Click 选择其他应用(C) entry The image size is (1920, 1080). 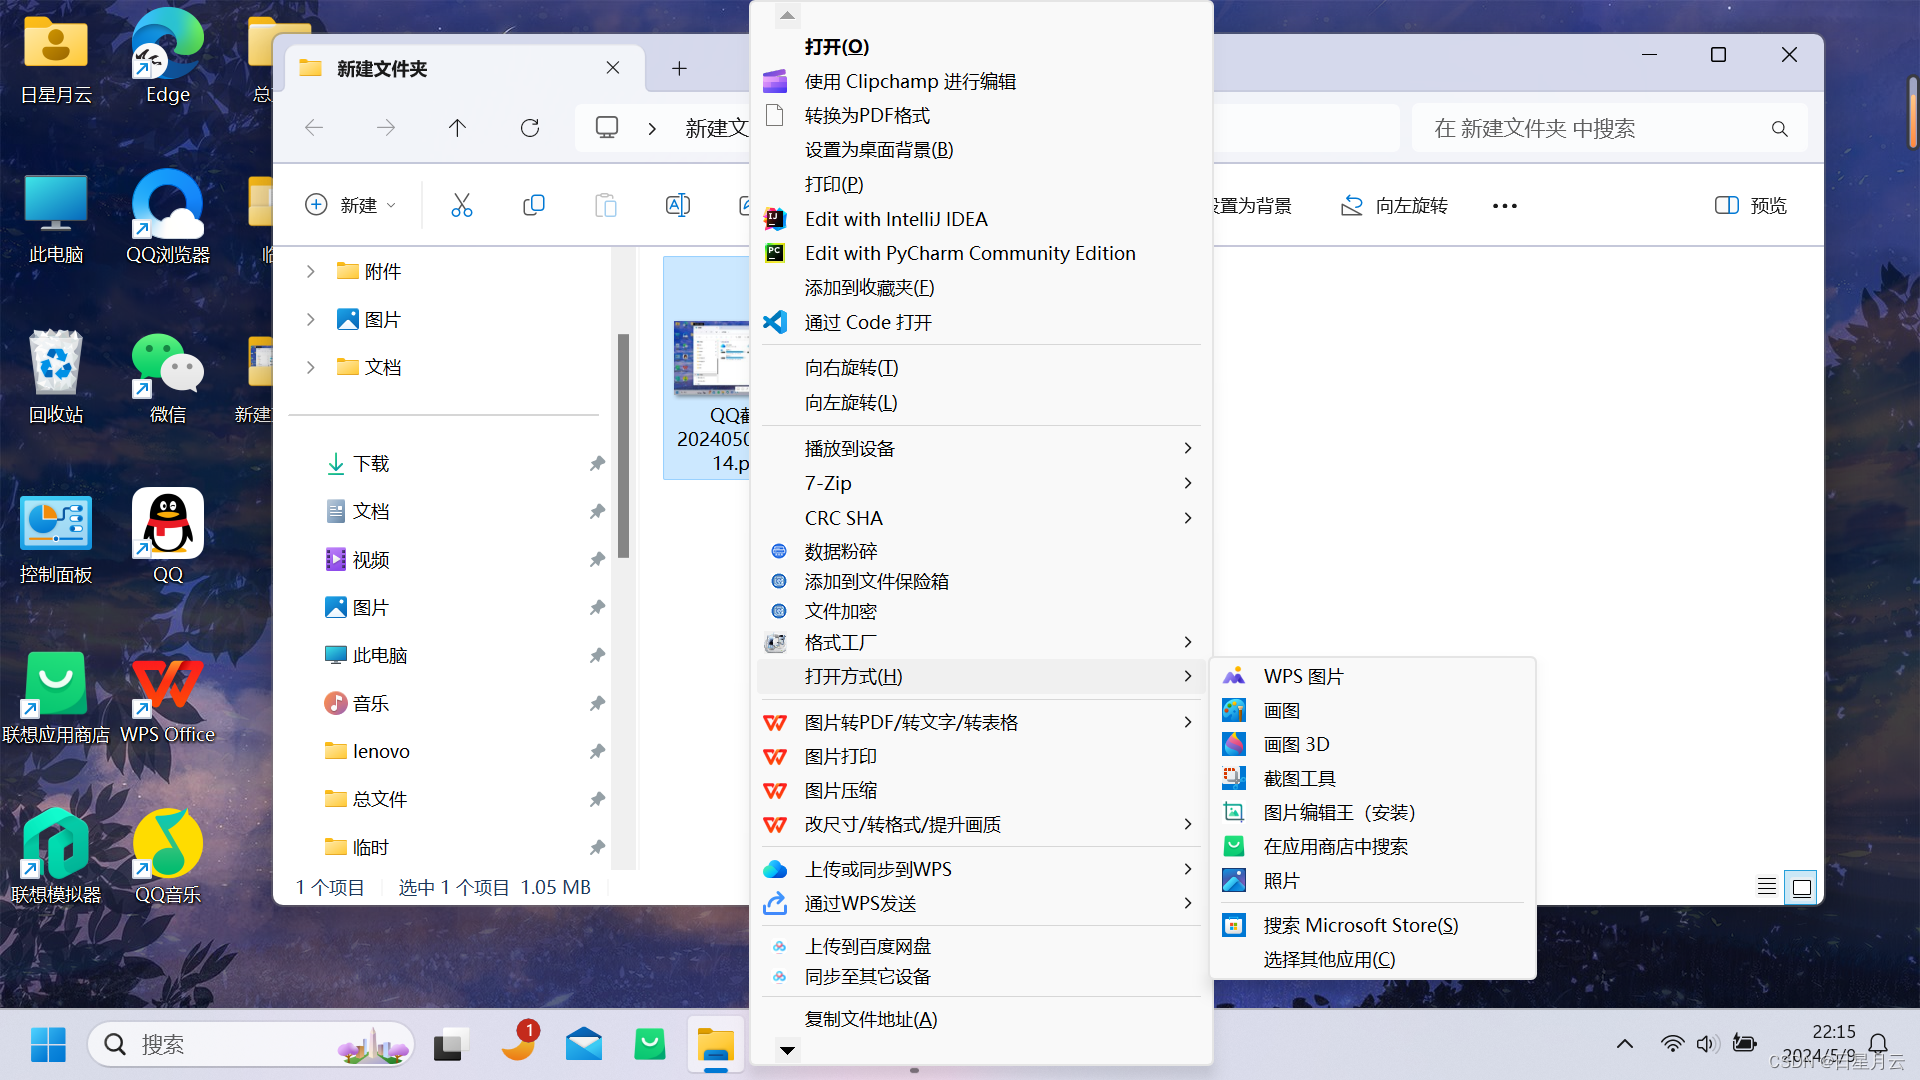1372,959
